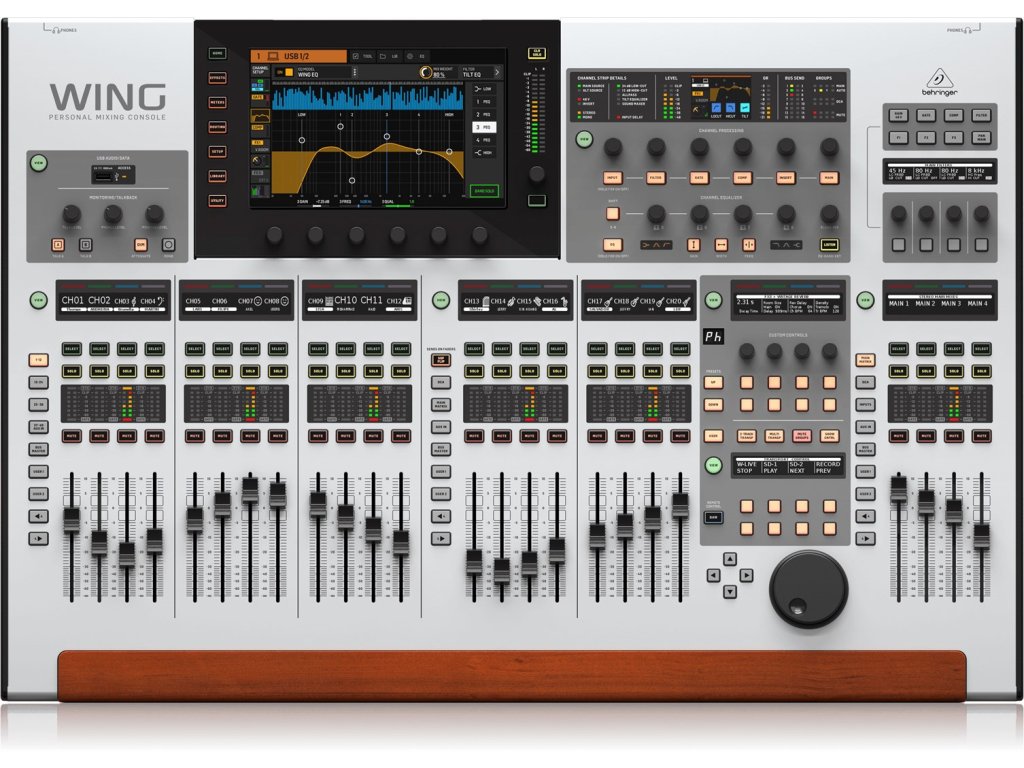This screenshot has height=768, width=1024.
Task: Open the METERS screen
Action: (x=217, y=103)
